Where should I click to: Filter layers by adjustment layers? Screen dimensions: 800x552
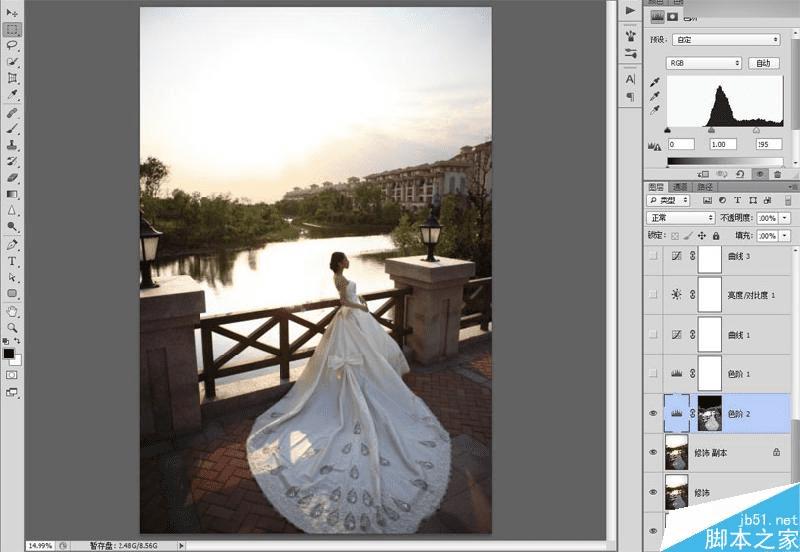(x=722, y=200)
